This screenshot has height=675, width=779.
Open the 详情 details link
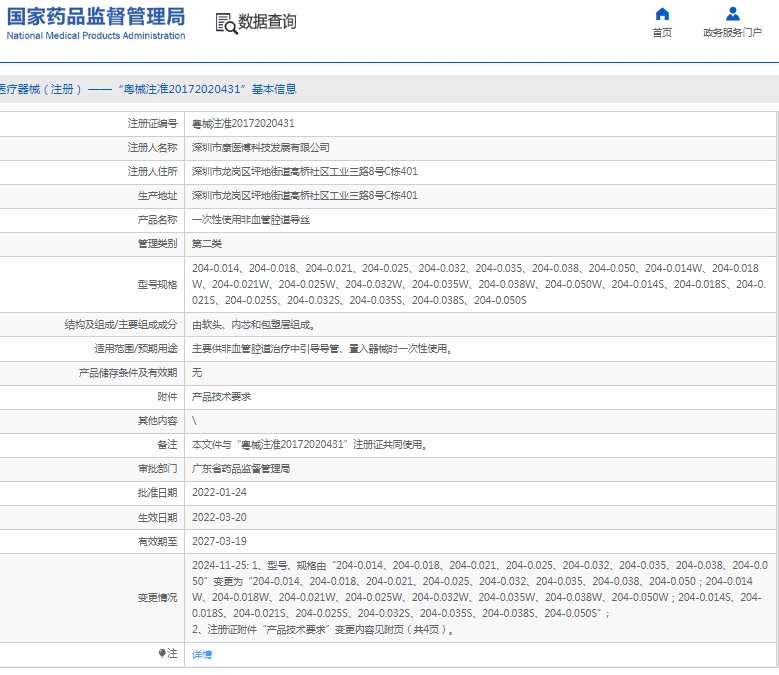pyautogui.click(x=202, y=655)
